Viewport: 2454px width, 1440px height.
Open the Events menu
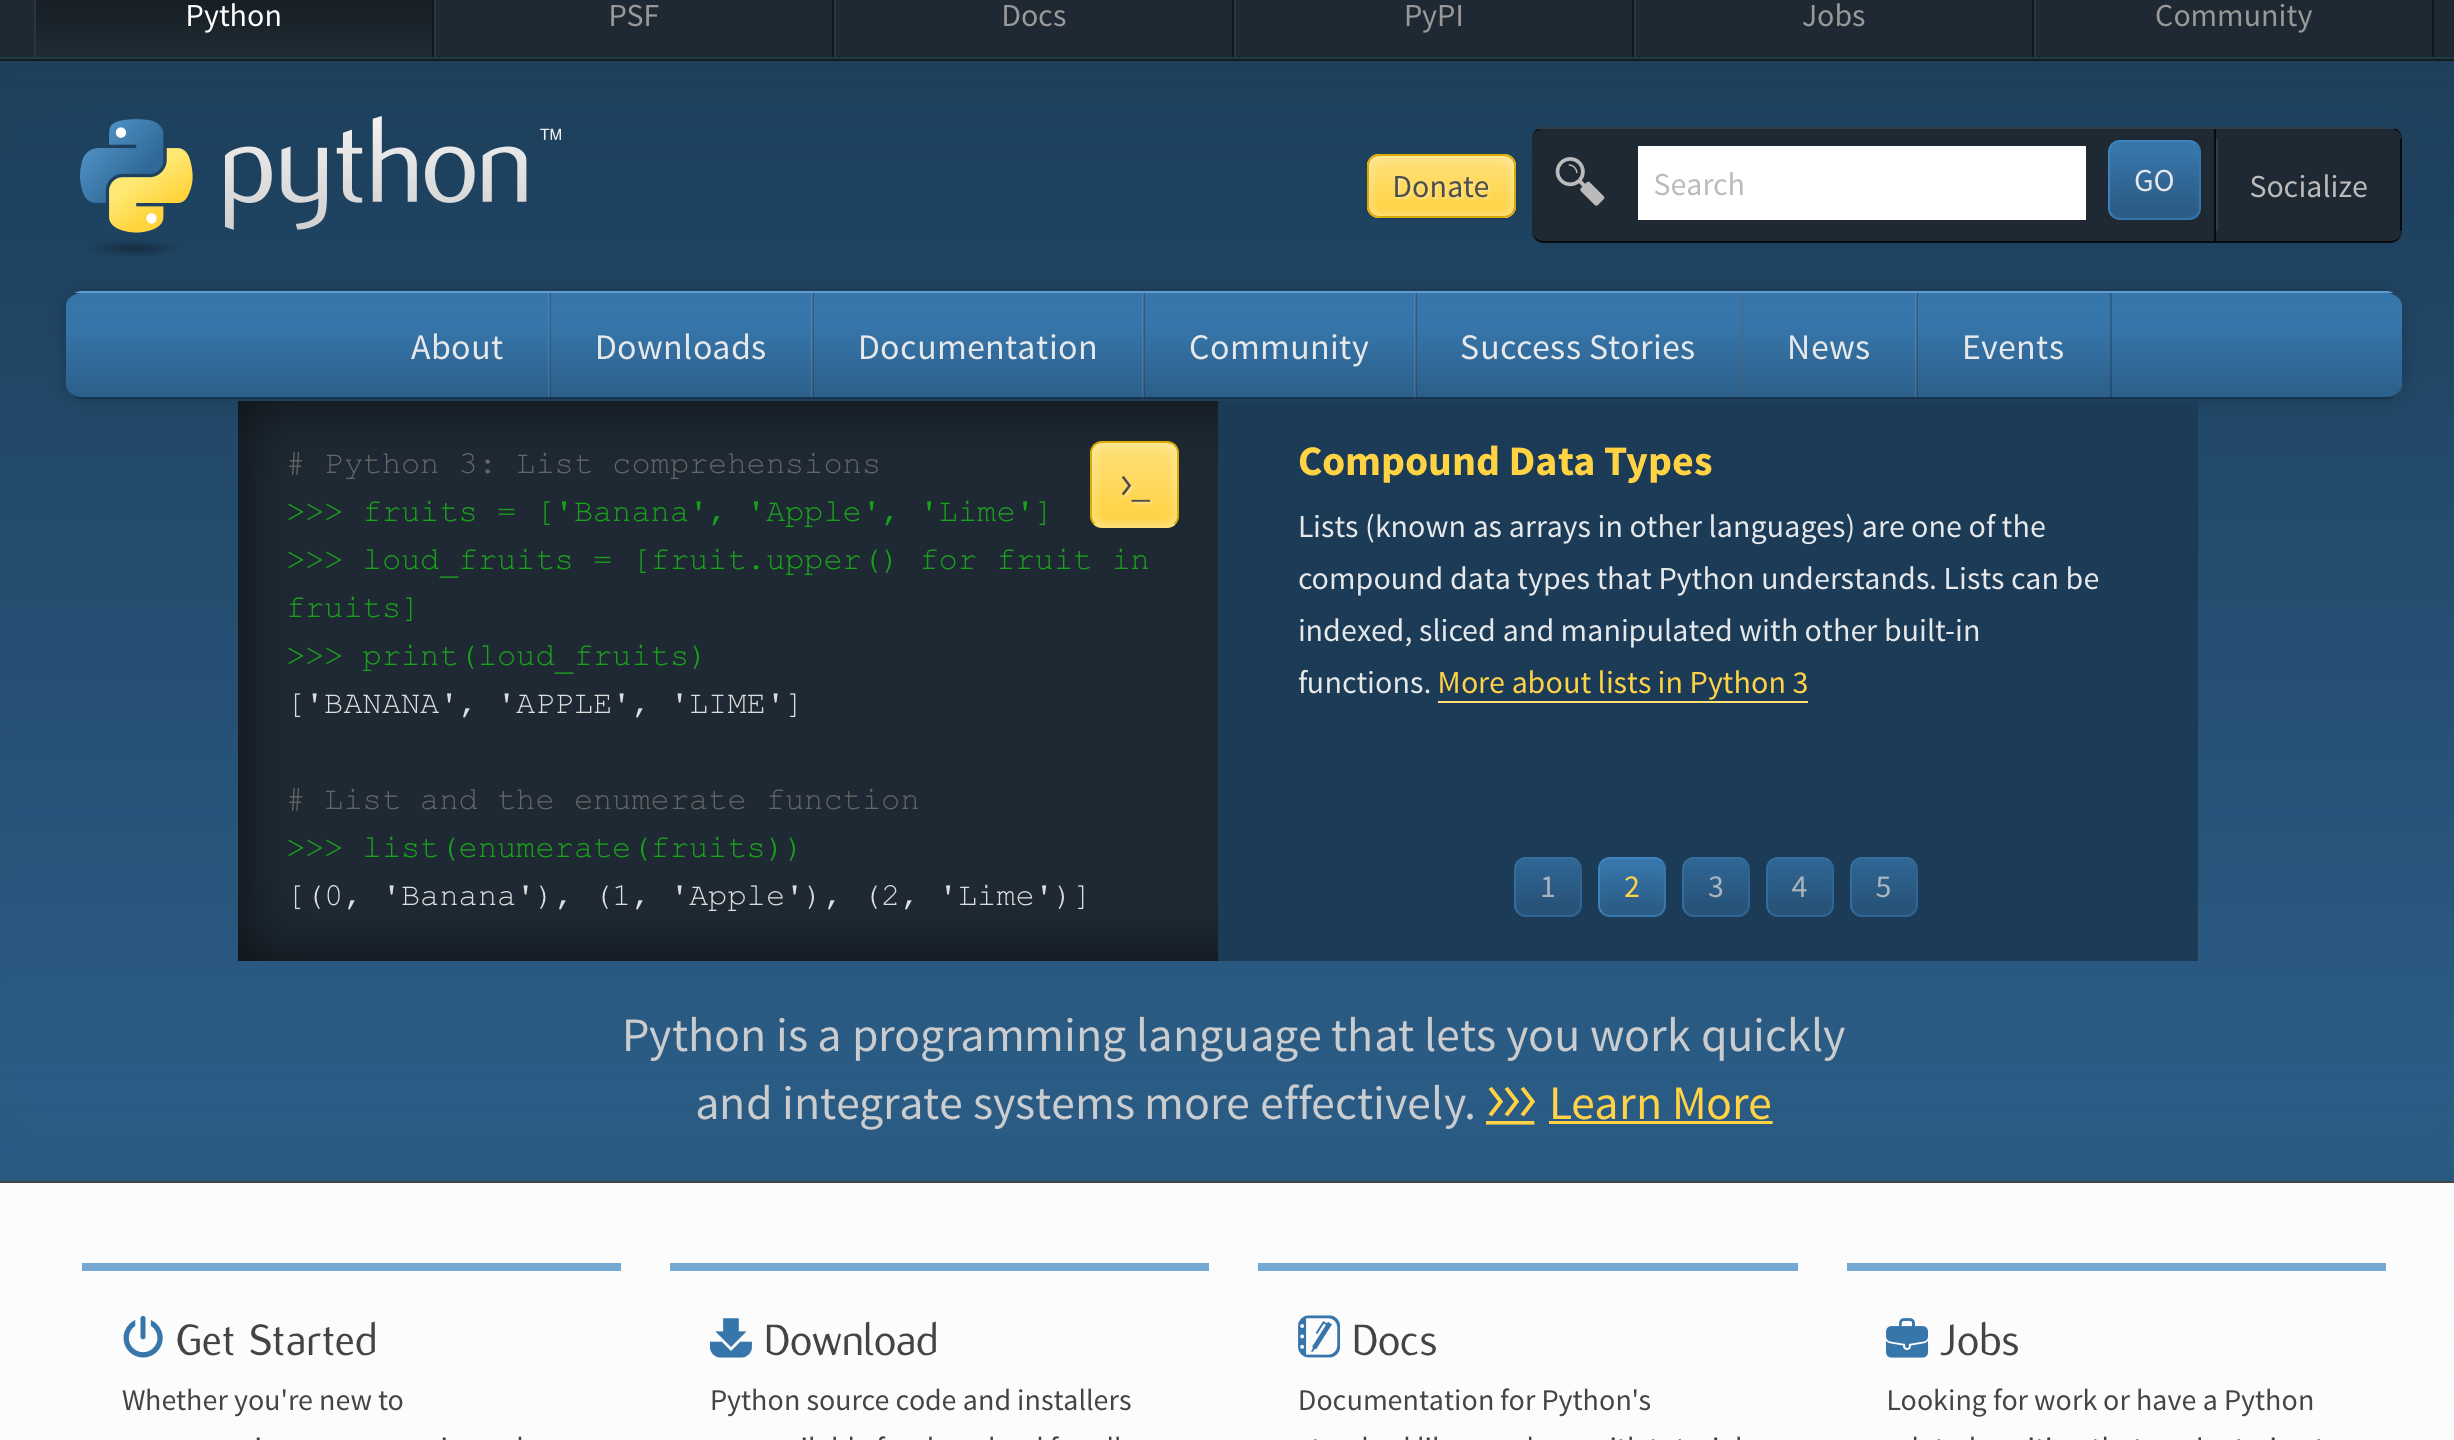(x=2013, y=347)
